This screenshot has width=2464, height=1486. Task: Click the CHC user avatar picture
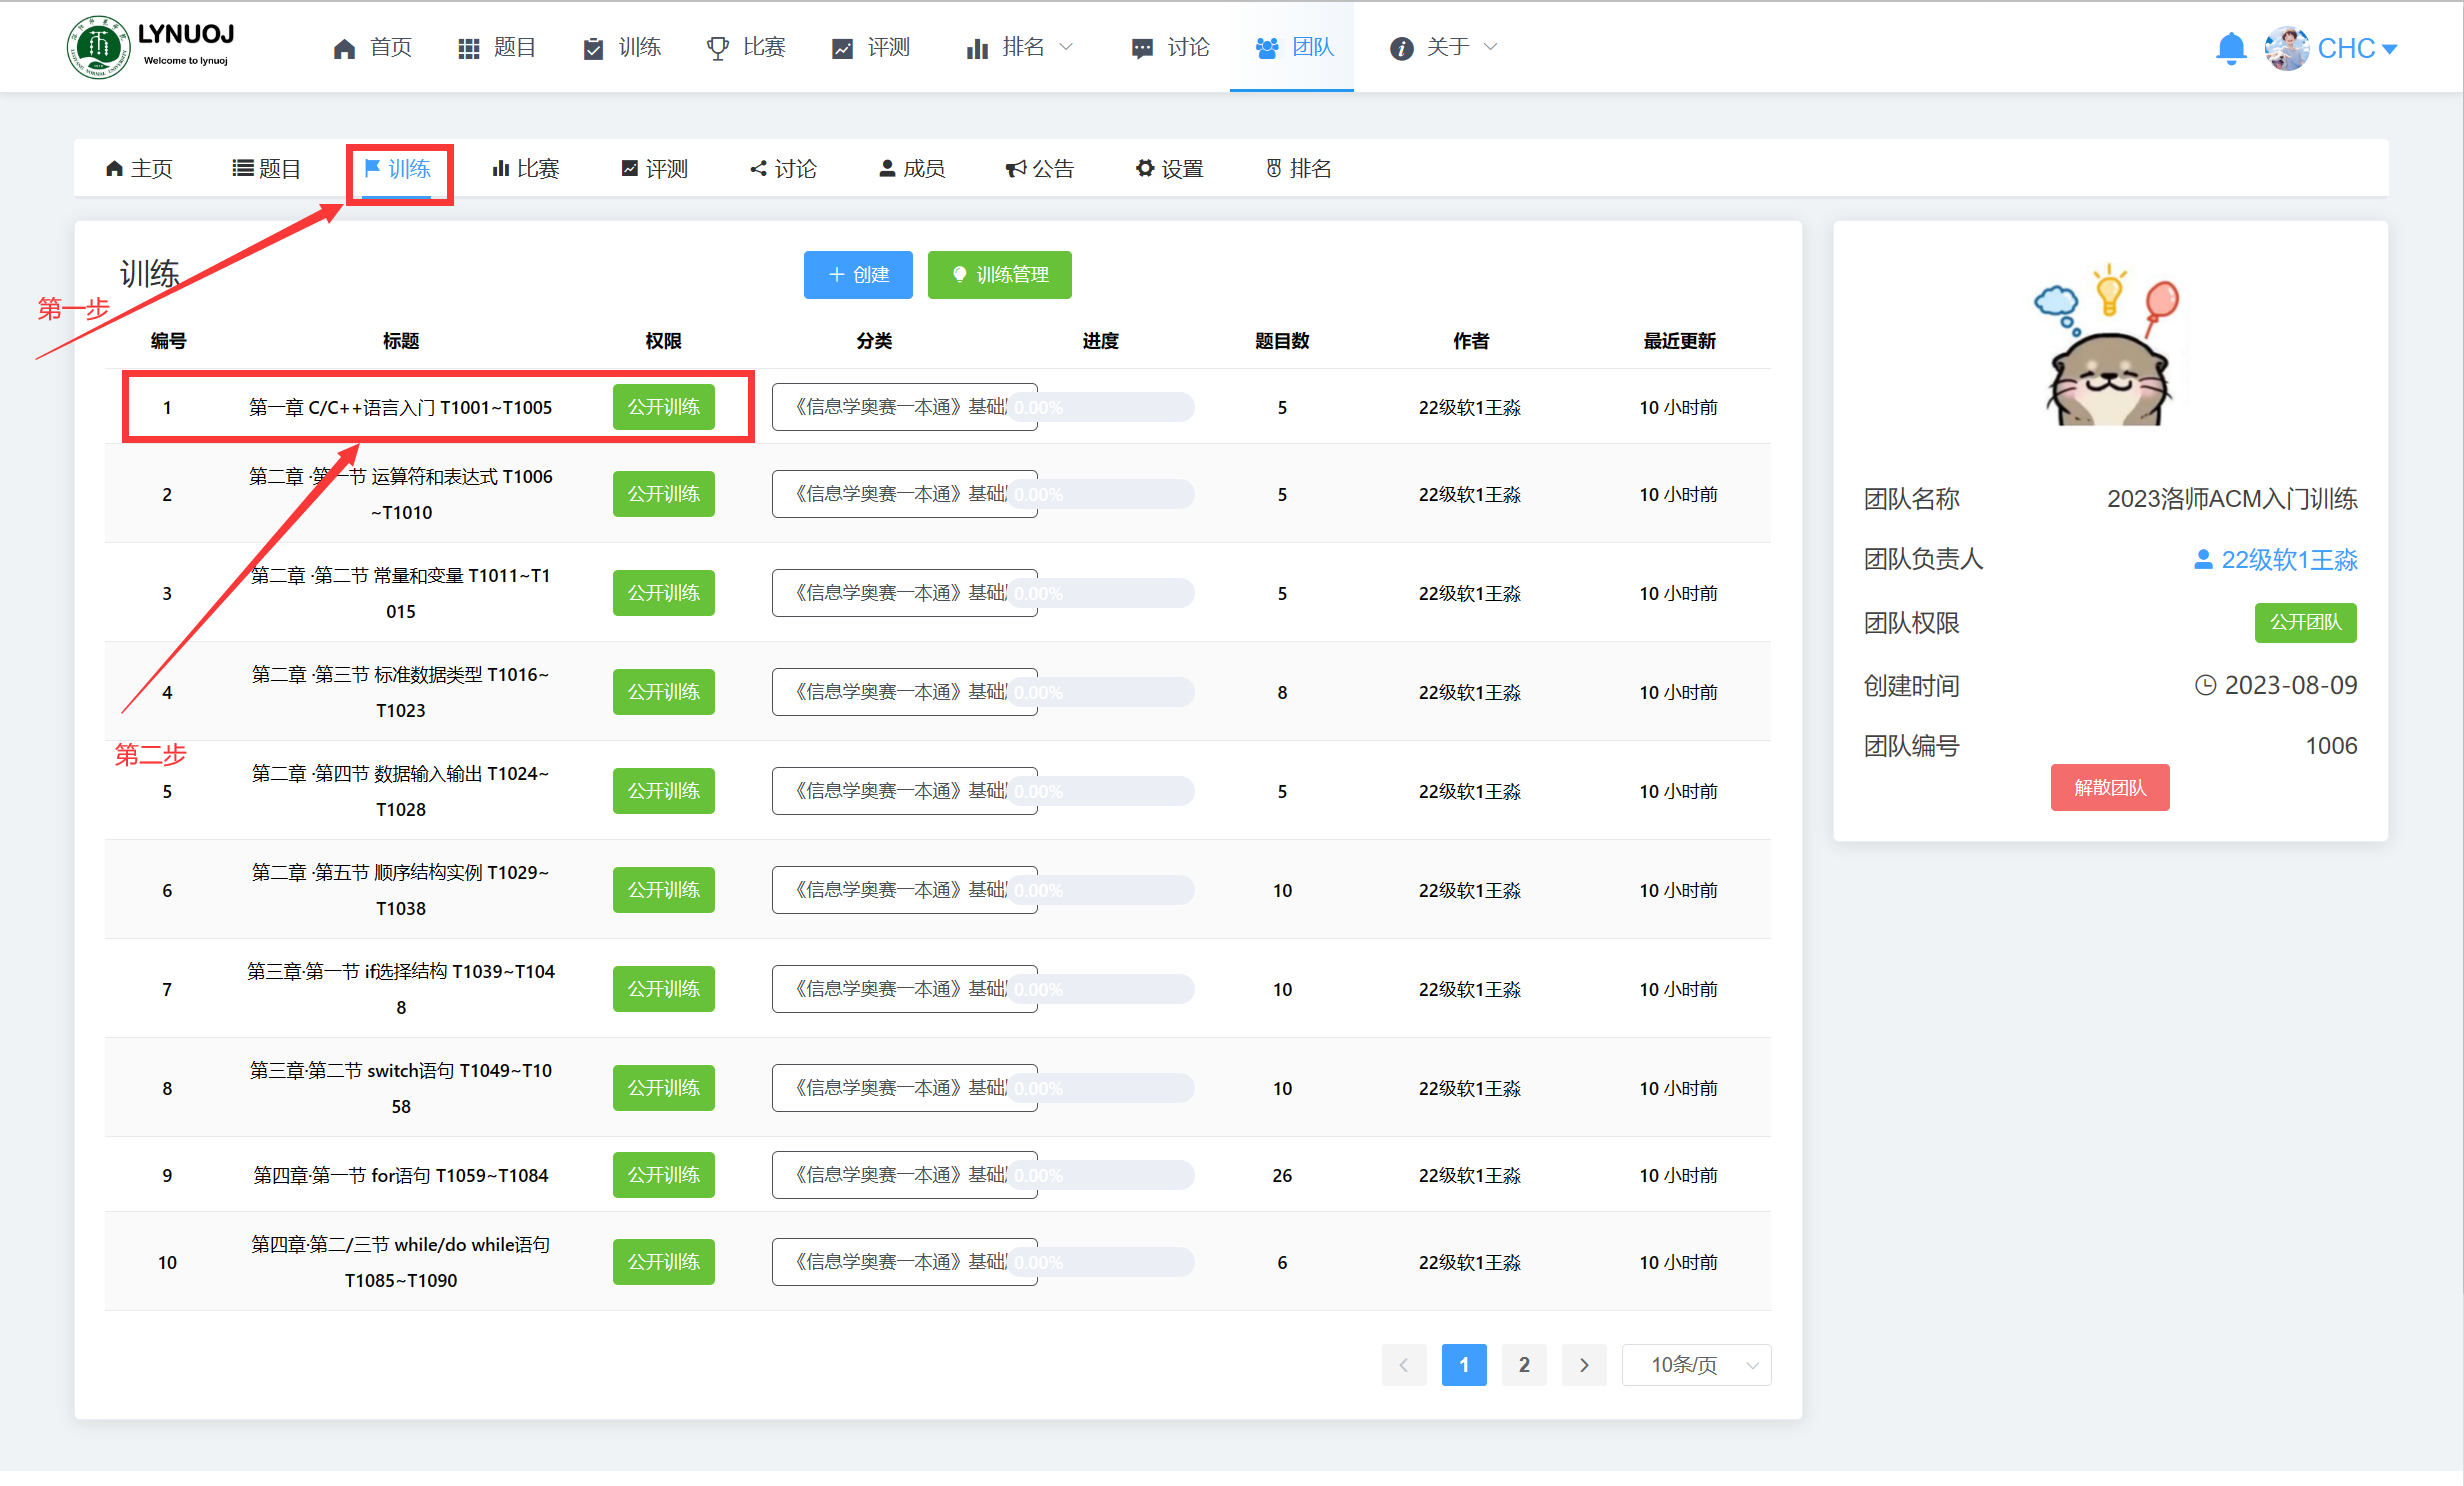[x=2286, y=48]
